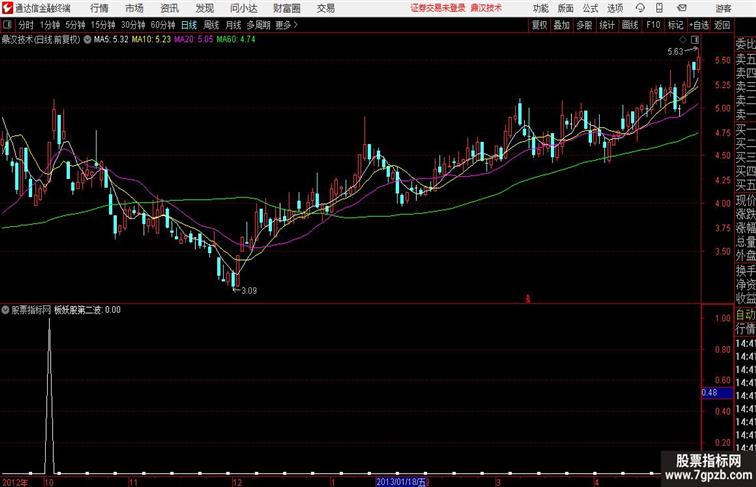The height and width of the screenshot is (487, 756).
Task: Click the MA10: 5.23 label
Action: pyautogui.click(x=151, y=40)
